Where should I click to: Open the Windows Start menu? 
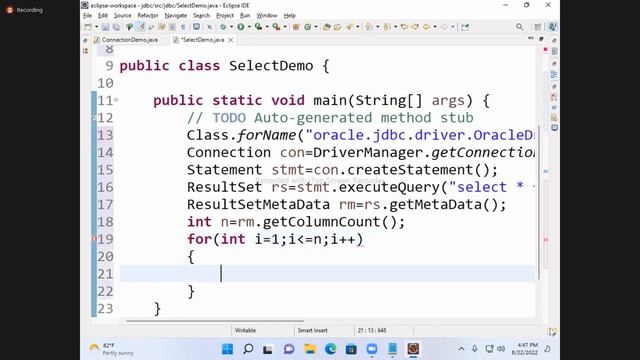coord(227,349)
